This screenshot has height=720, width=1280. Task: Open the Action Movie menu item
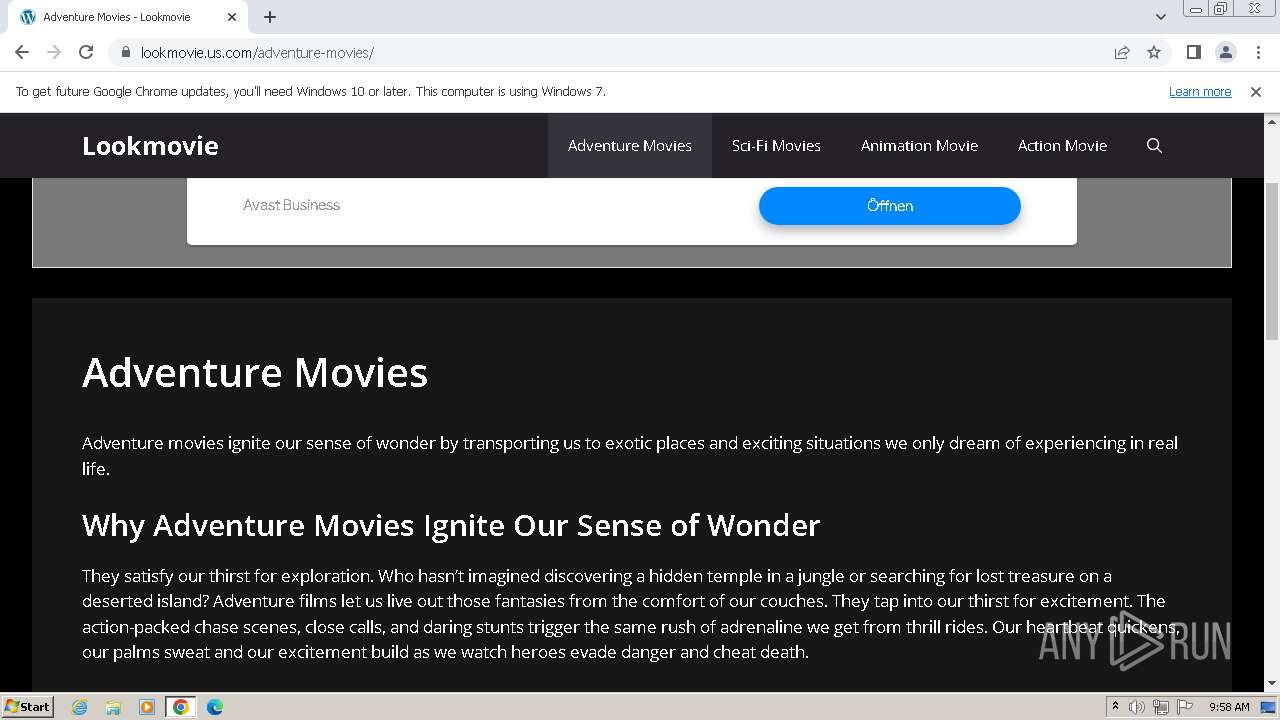(1062, 146)
